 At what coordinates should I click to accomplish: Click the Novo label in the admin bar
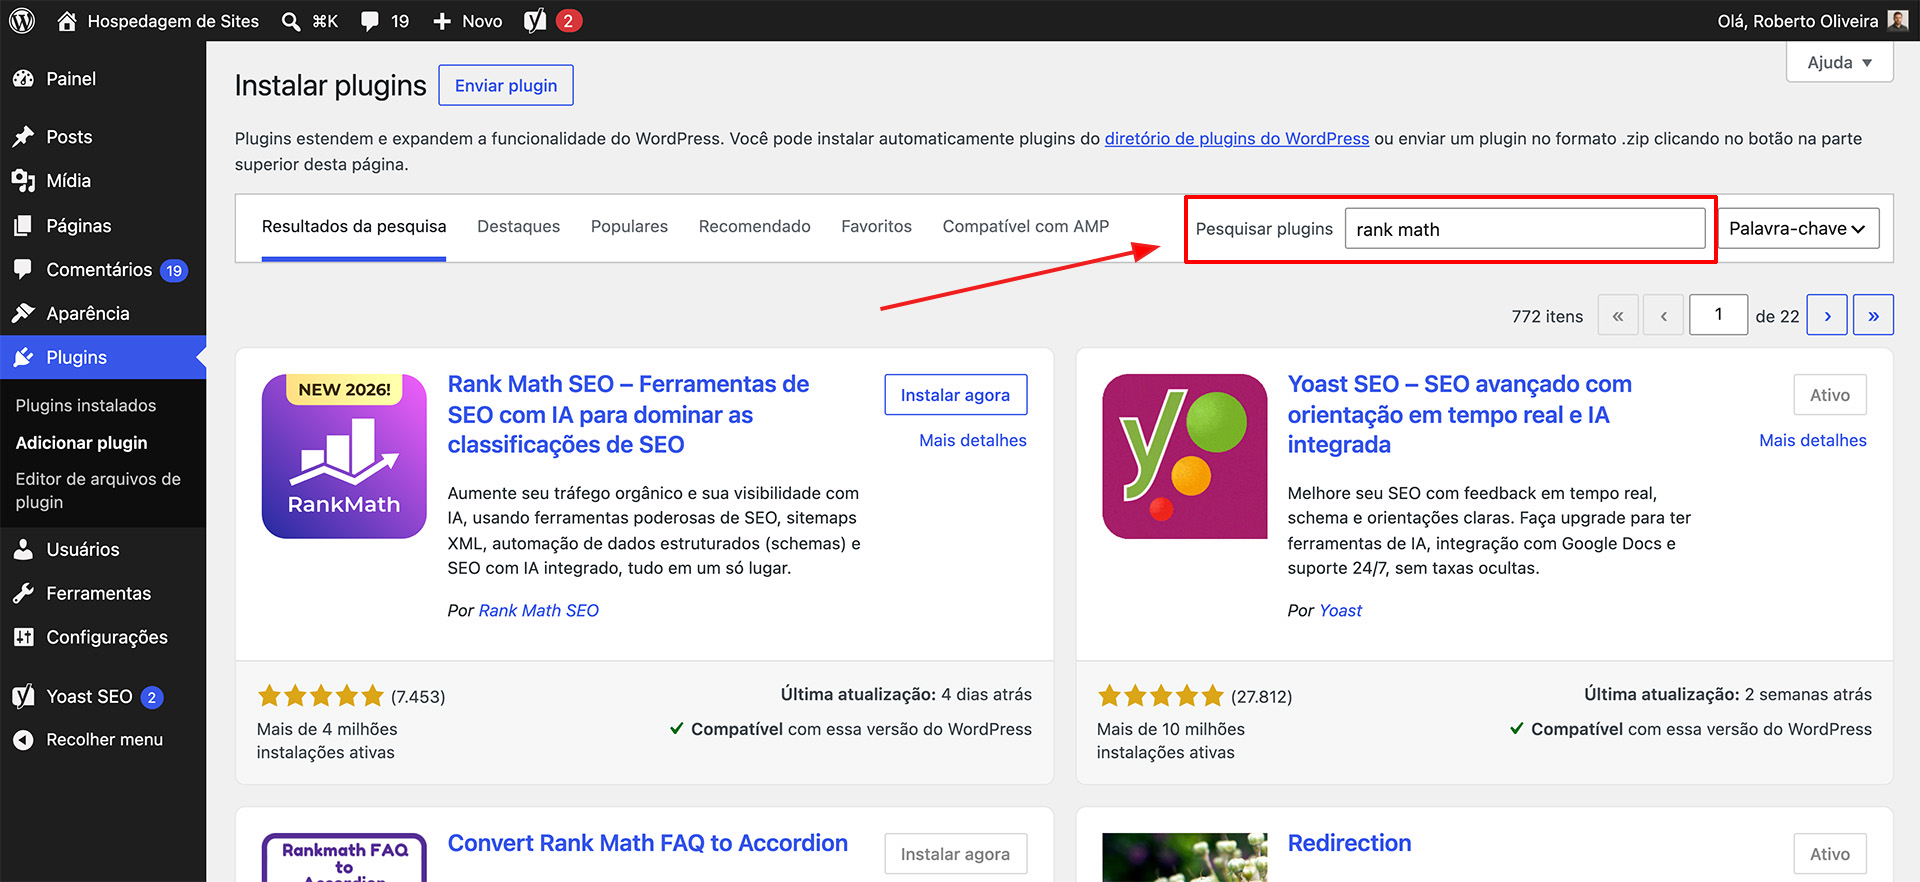point(482,21)
